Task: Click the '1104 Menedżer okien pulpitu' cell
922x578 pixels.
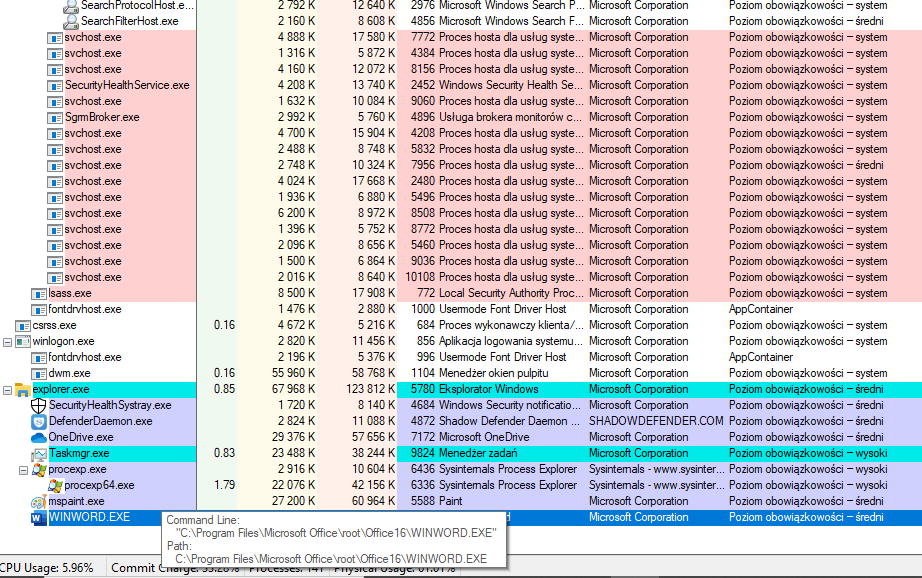Action: coord(479,373)
